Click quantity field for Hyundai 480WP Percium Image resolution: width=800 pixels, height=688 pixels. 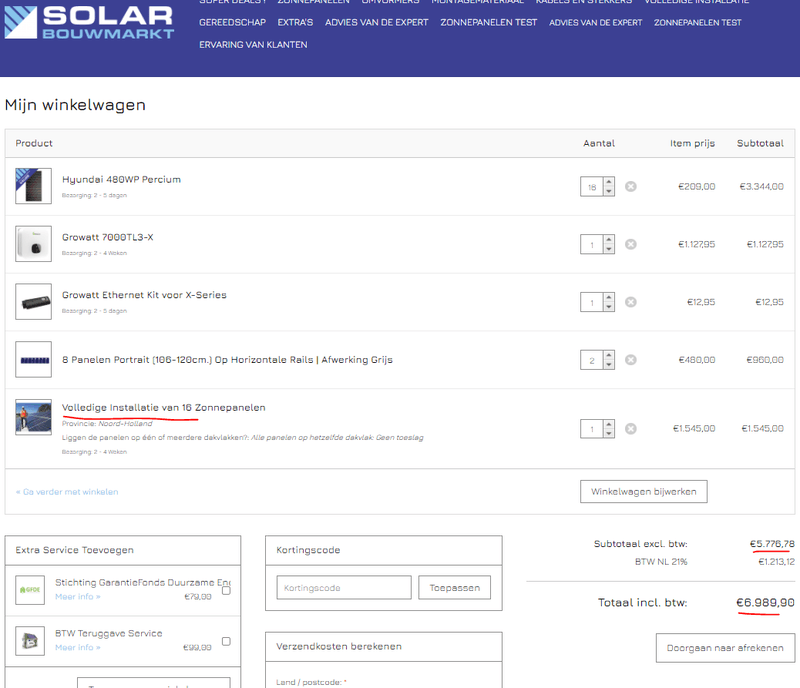click(592, 187)
